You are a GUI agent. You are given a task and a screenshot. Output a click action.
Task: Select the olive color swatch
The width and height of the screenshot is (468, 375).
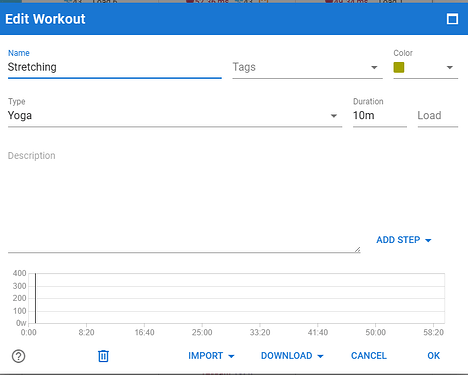[x=399, y=67]
